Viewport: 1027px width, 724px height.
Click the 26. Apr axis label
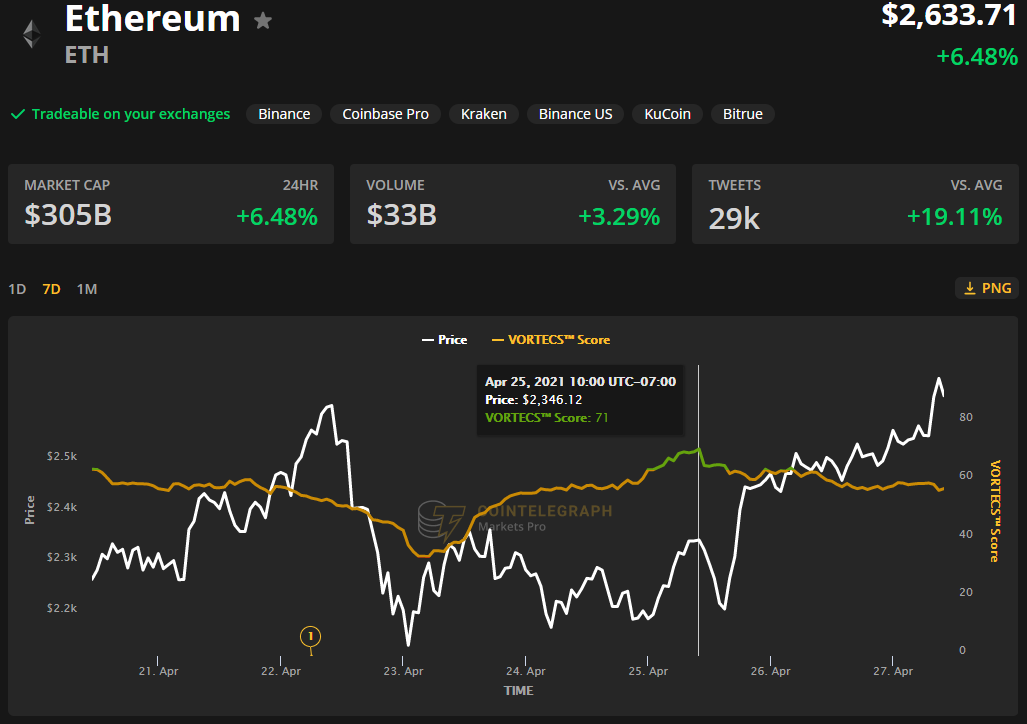coord(770,671)
